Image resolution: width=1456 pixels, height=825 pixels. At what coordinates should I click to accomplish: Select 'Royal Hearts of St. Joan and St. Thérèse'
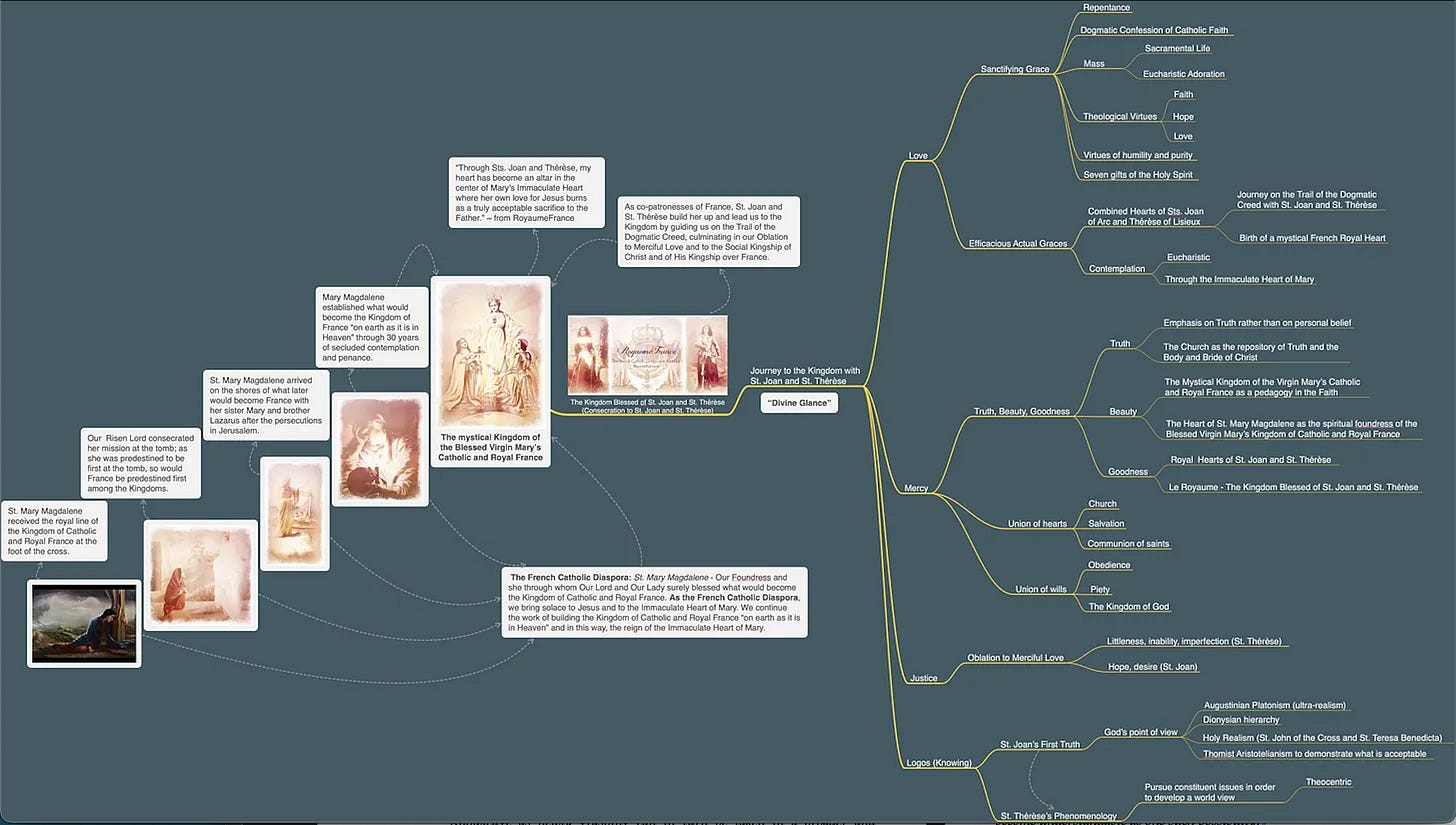pyautogui.click(x=1250, y=460)
